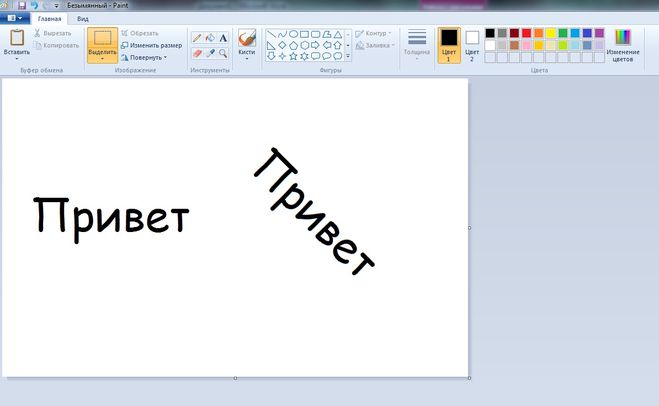Choose the Up arrow shape
The image size is (659, 406).
337,45
